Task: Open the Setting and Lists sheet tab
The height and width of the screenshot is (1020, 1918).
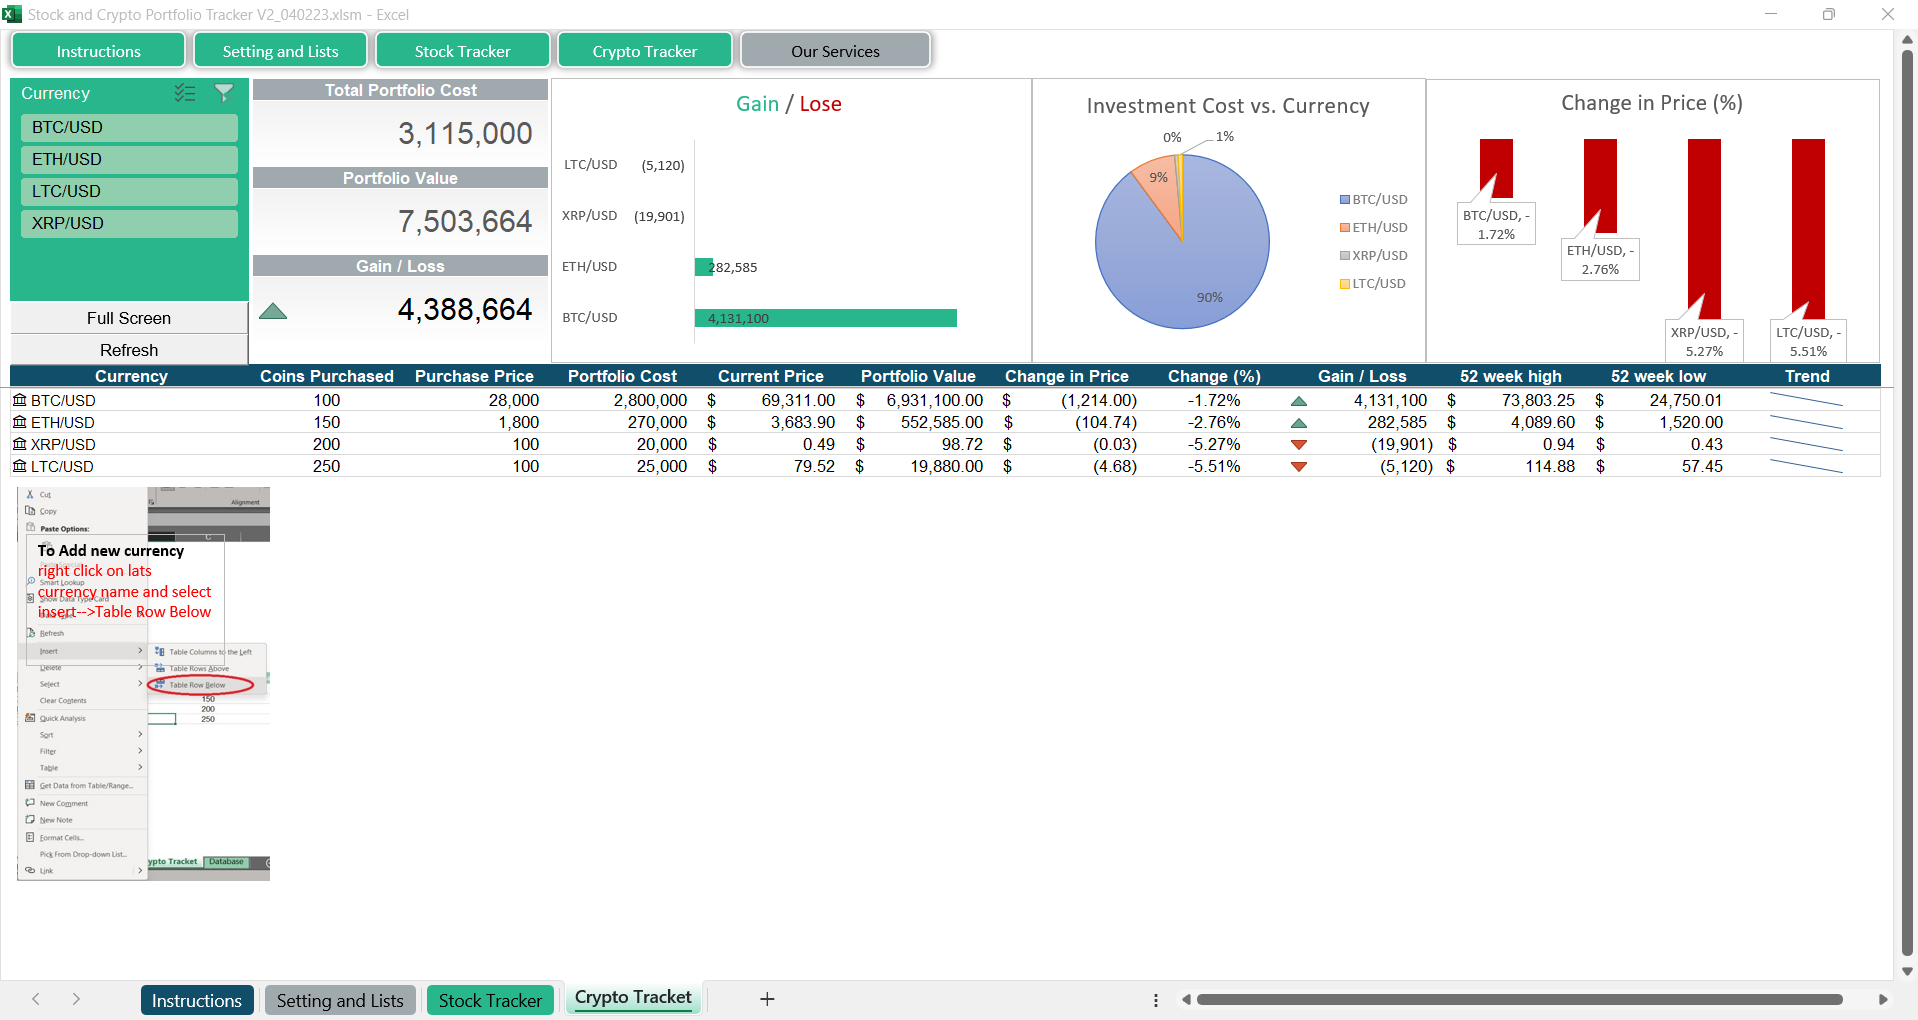Action: pos(340,1000)
